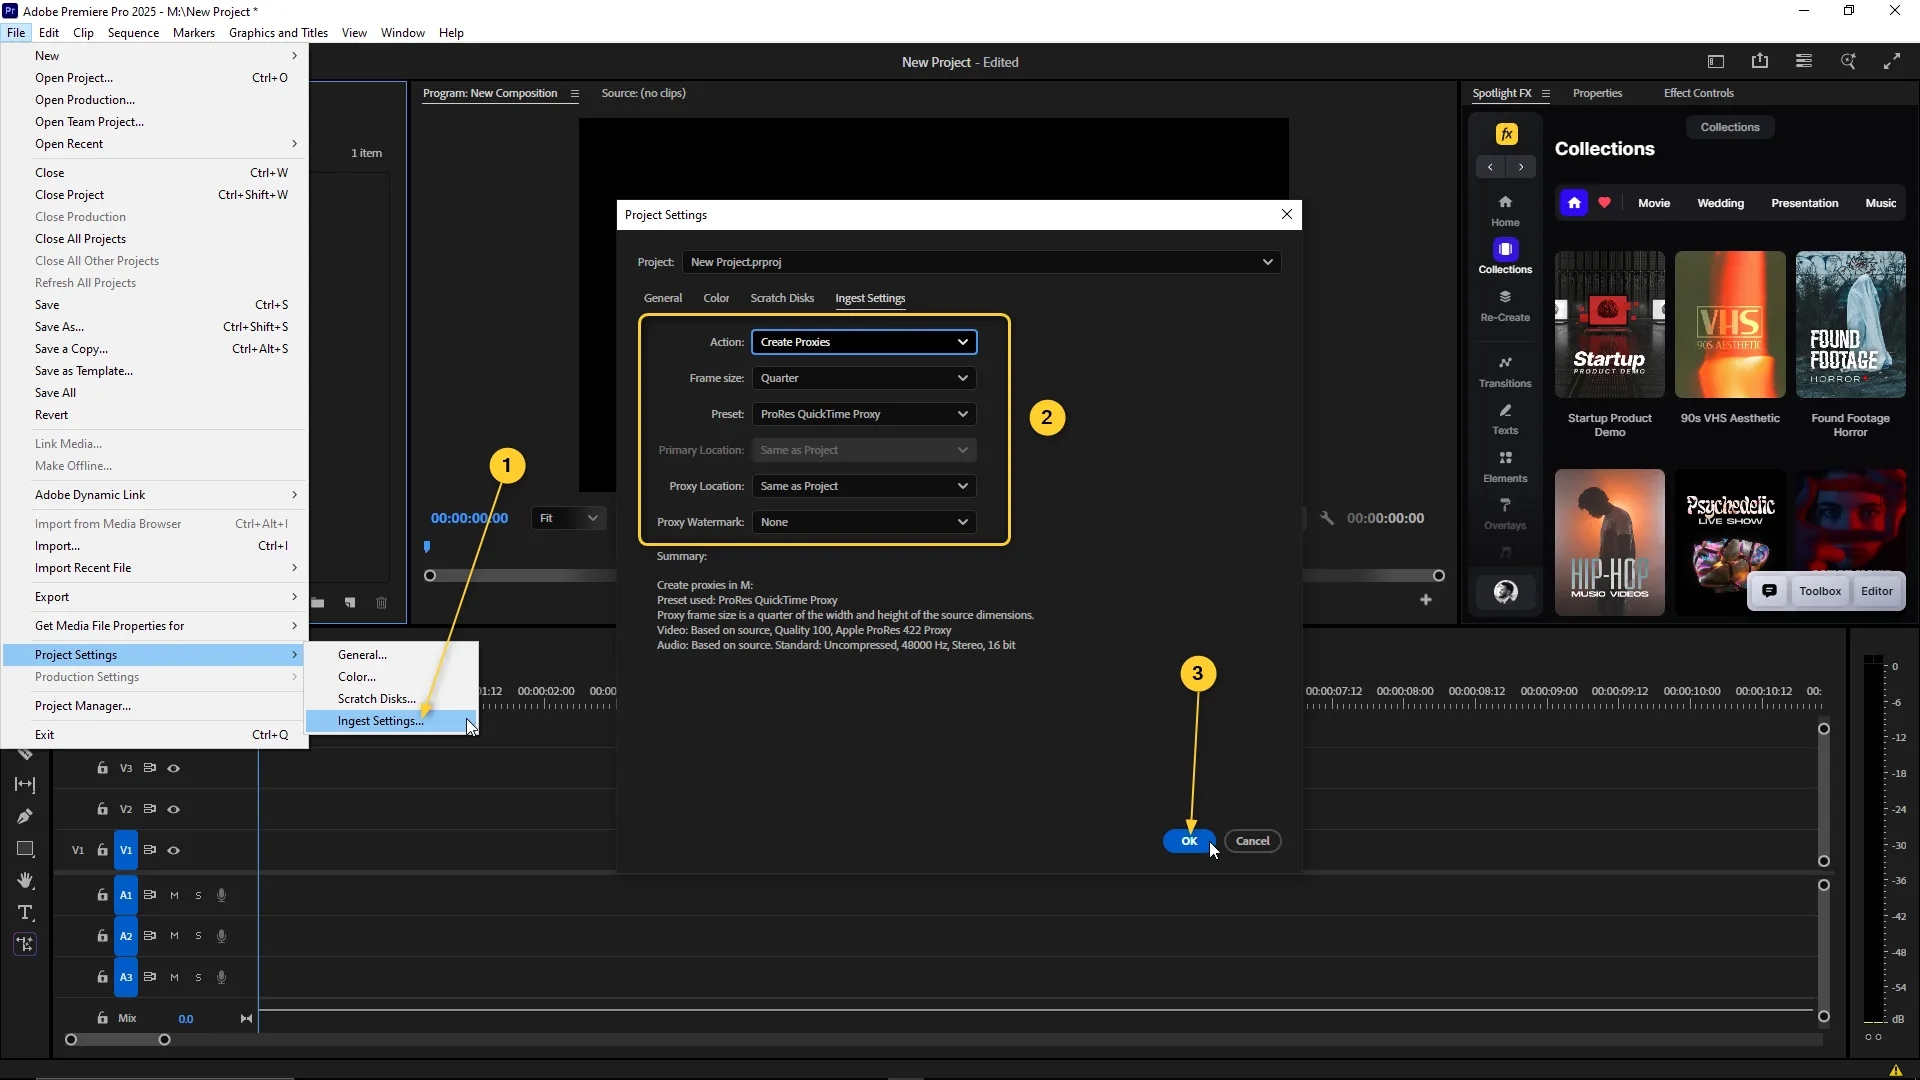Click the Editor button
This screenshot has height=1080, width=1920.
1877,591
